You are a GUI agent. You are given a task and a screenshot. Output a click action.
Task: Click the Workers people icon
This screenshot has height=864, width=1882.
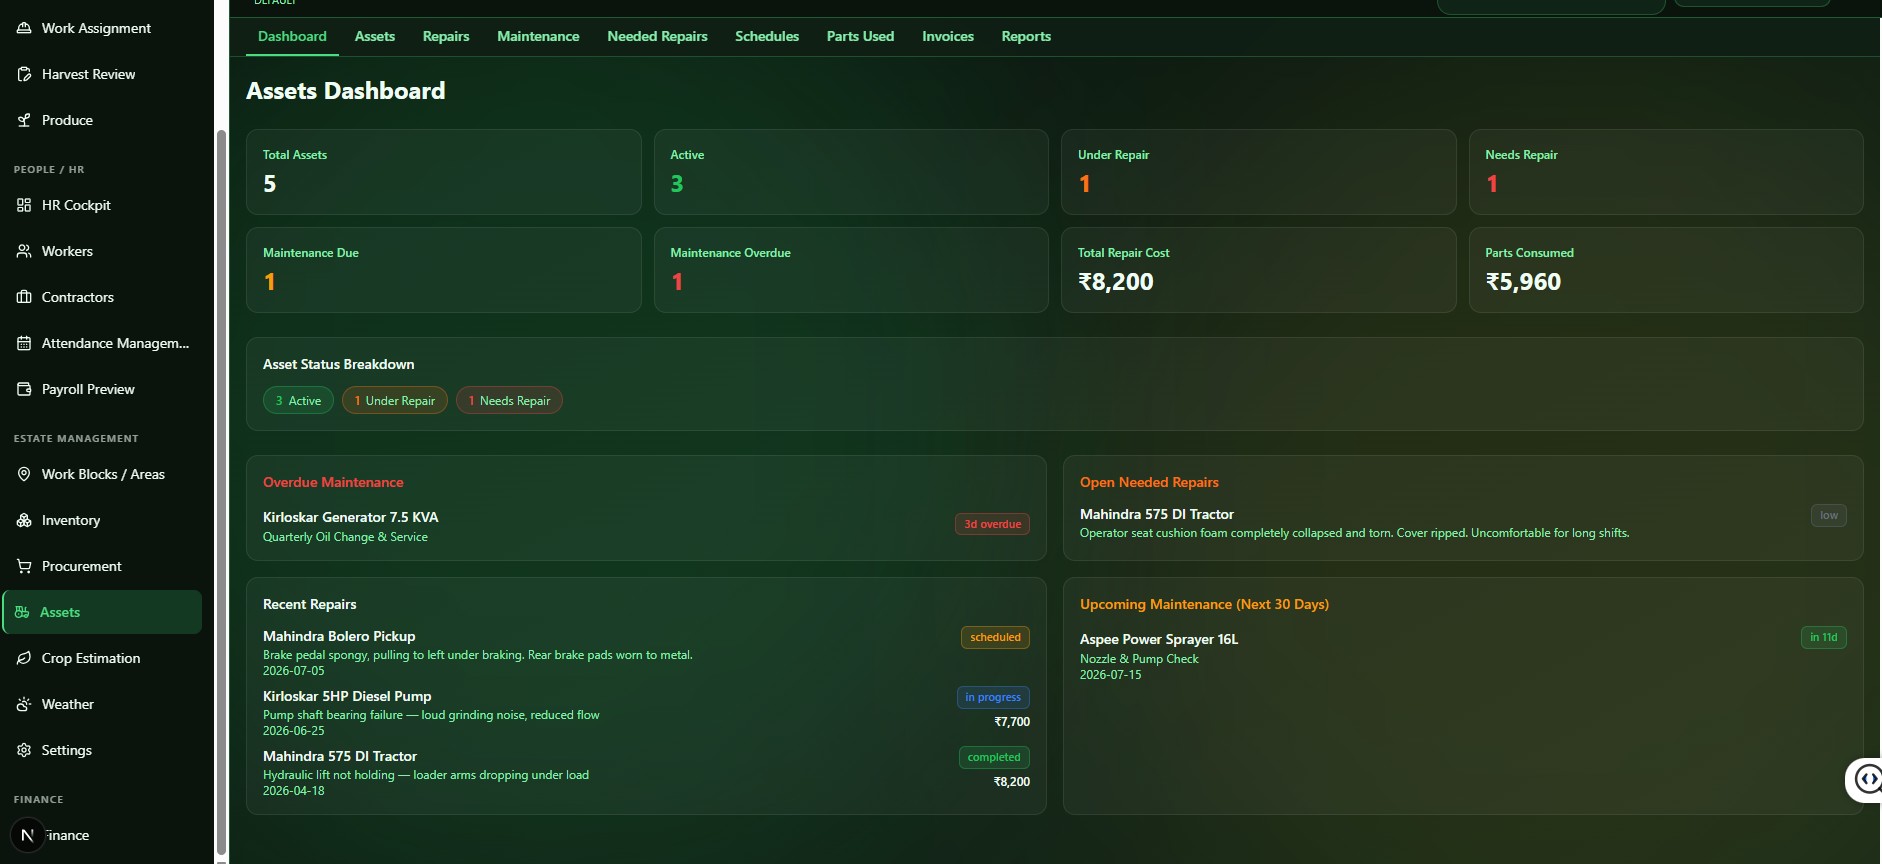pyautogui.click(x=24, y=251)
